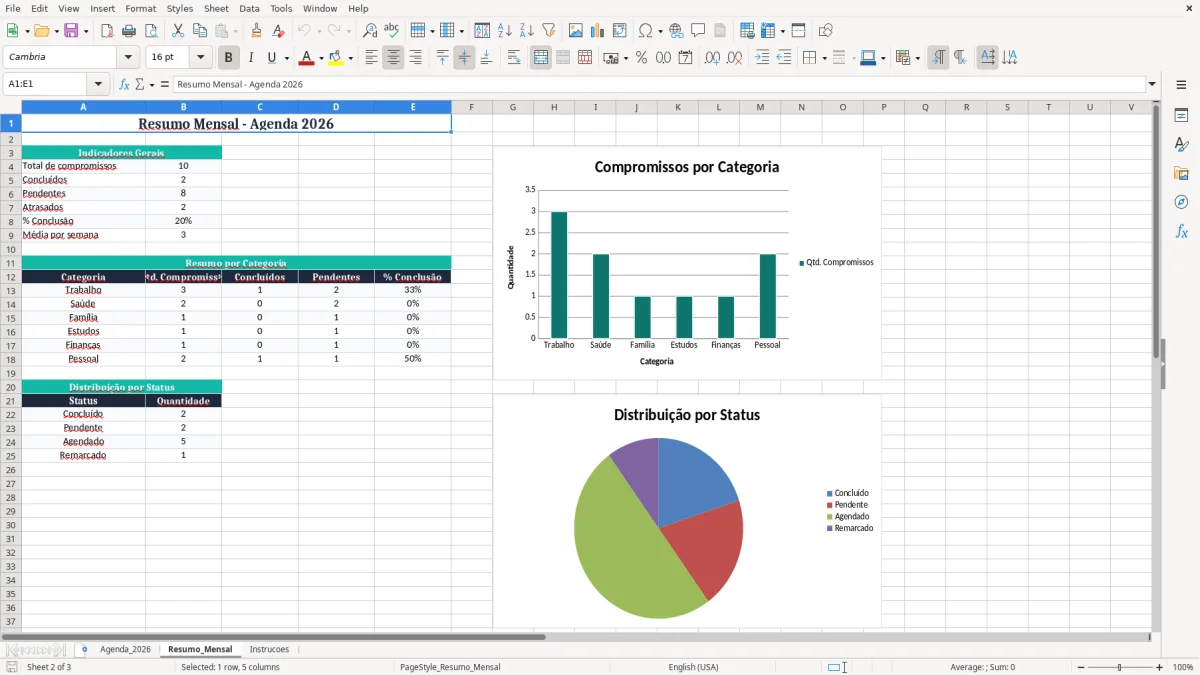Open the Format menu
Image resolution: width=1200 pixels, height=675 pixels.
[x=140, y=8]
